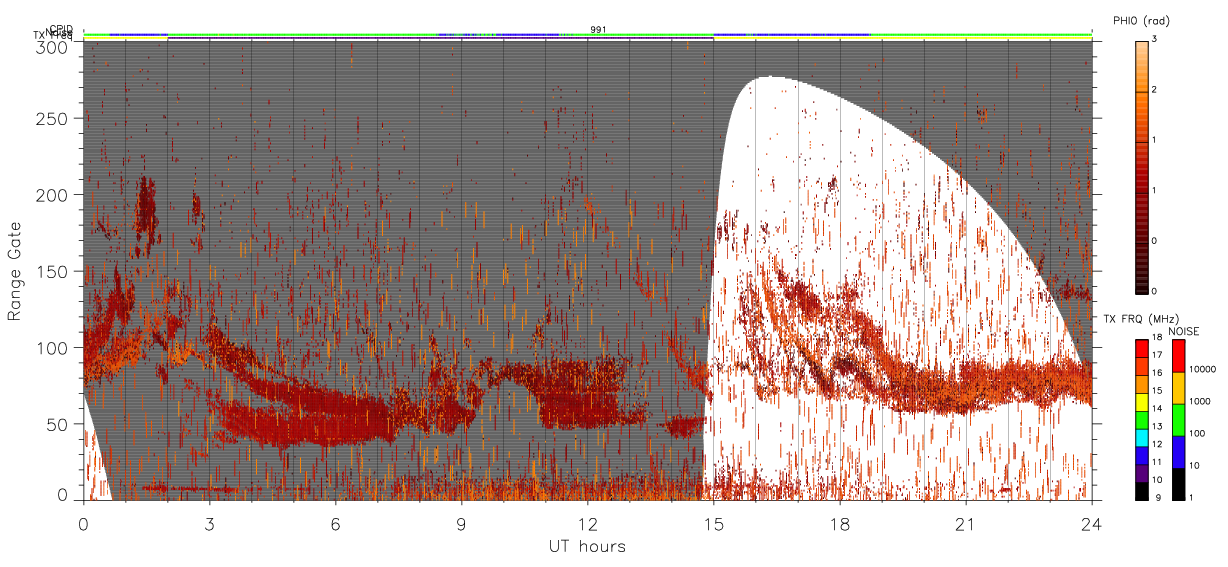Click the "1000" label in NOISE legend

(1199, 401)
